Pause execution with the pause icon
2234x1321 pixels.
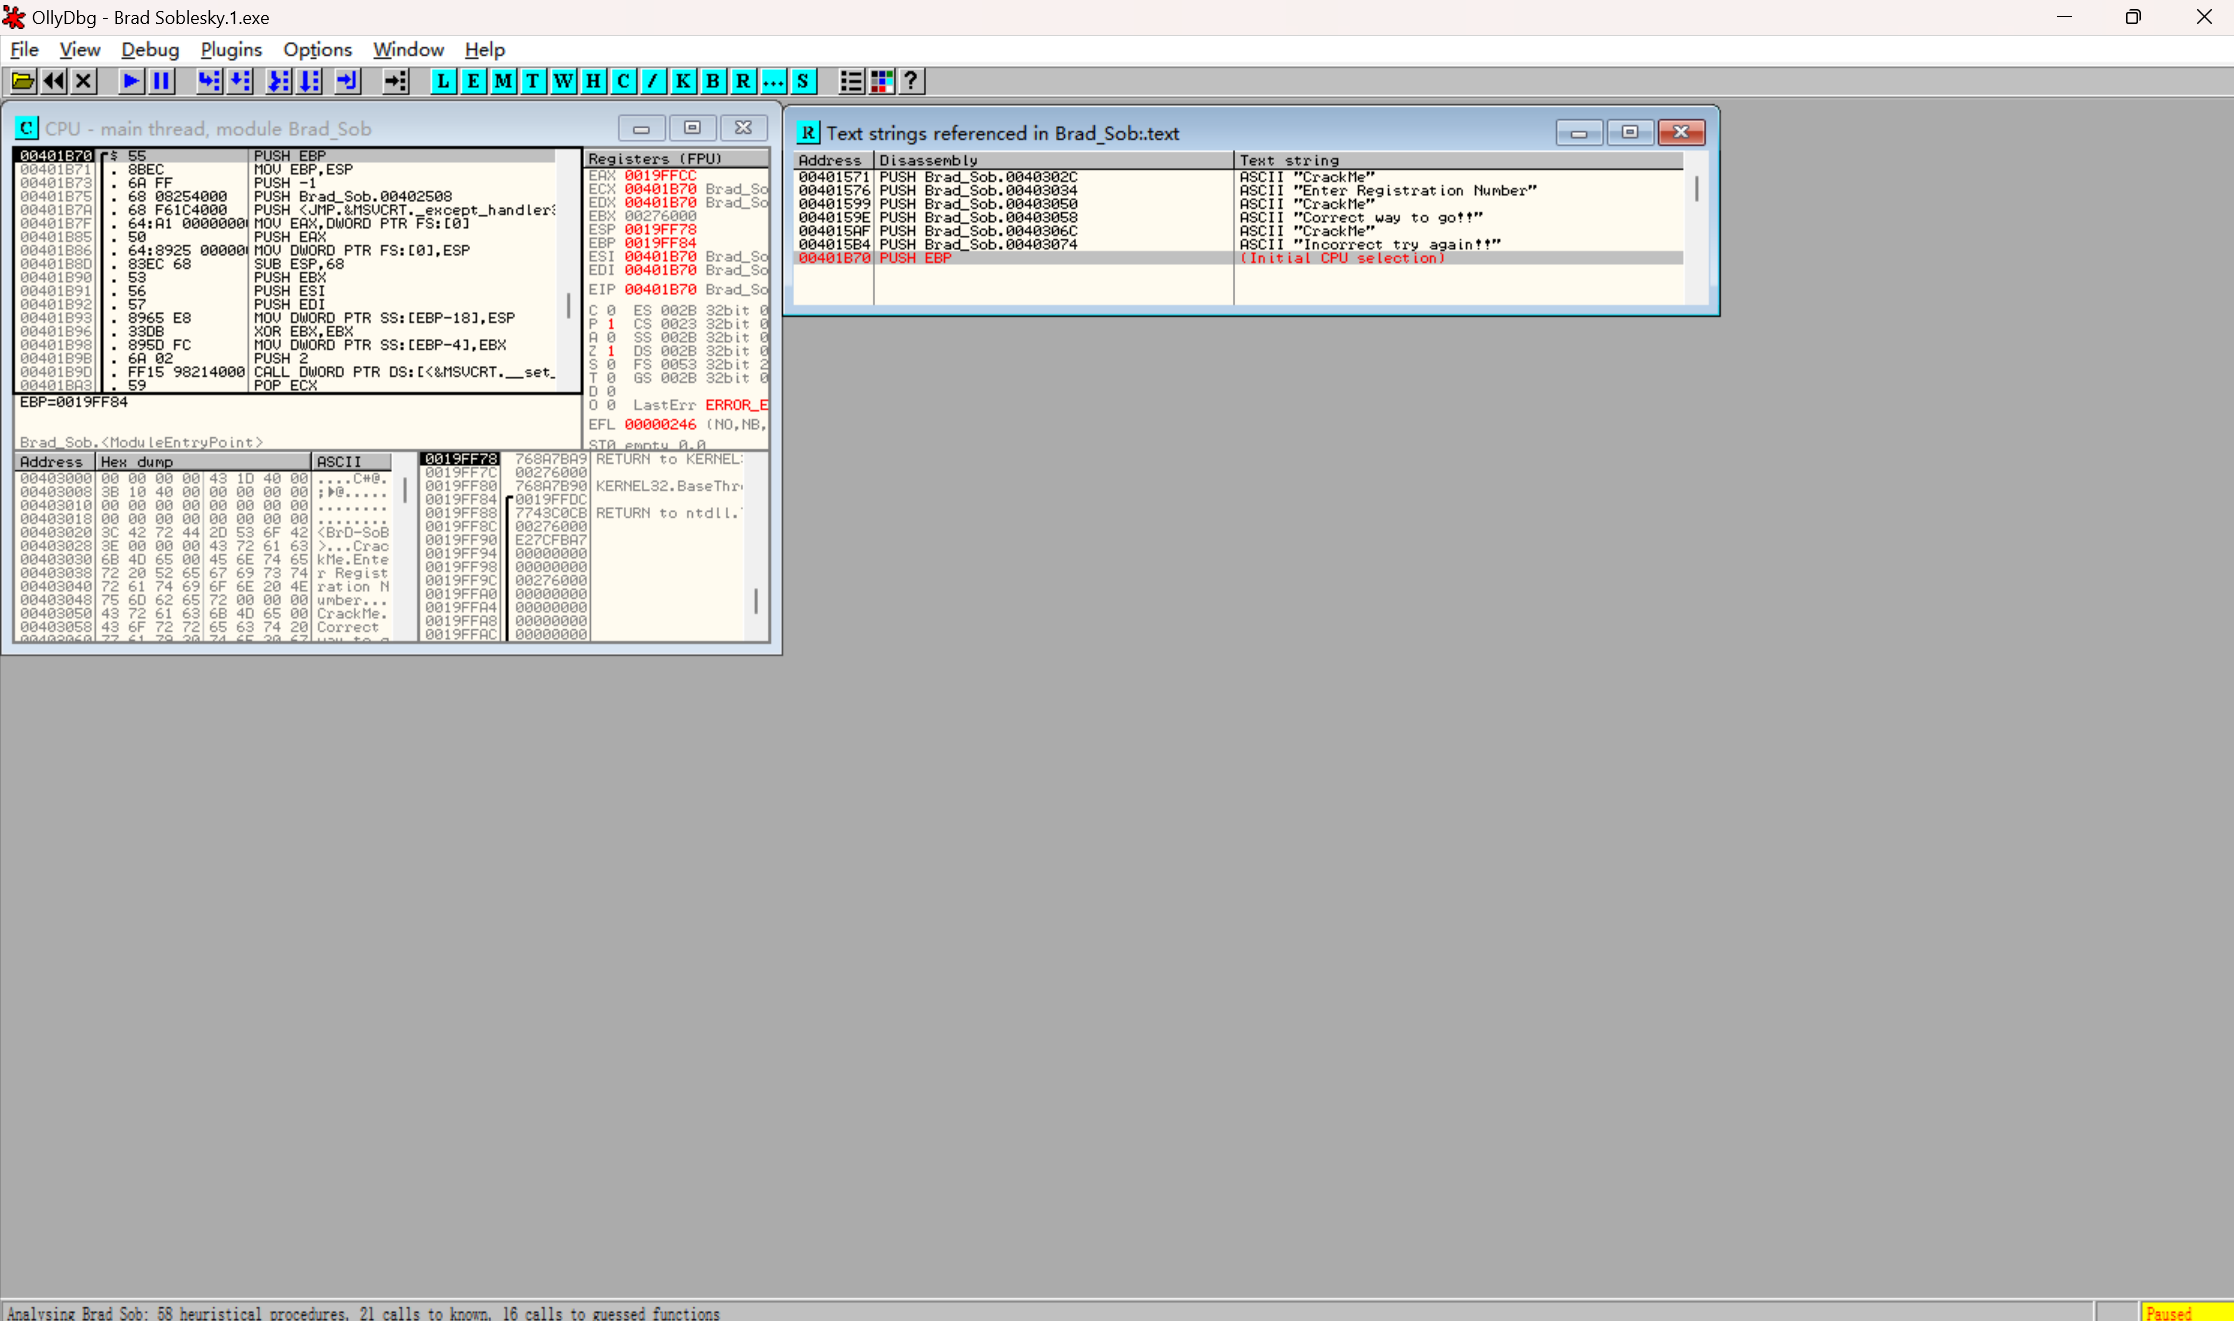(161, 81)
